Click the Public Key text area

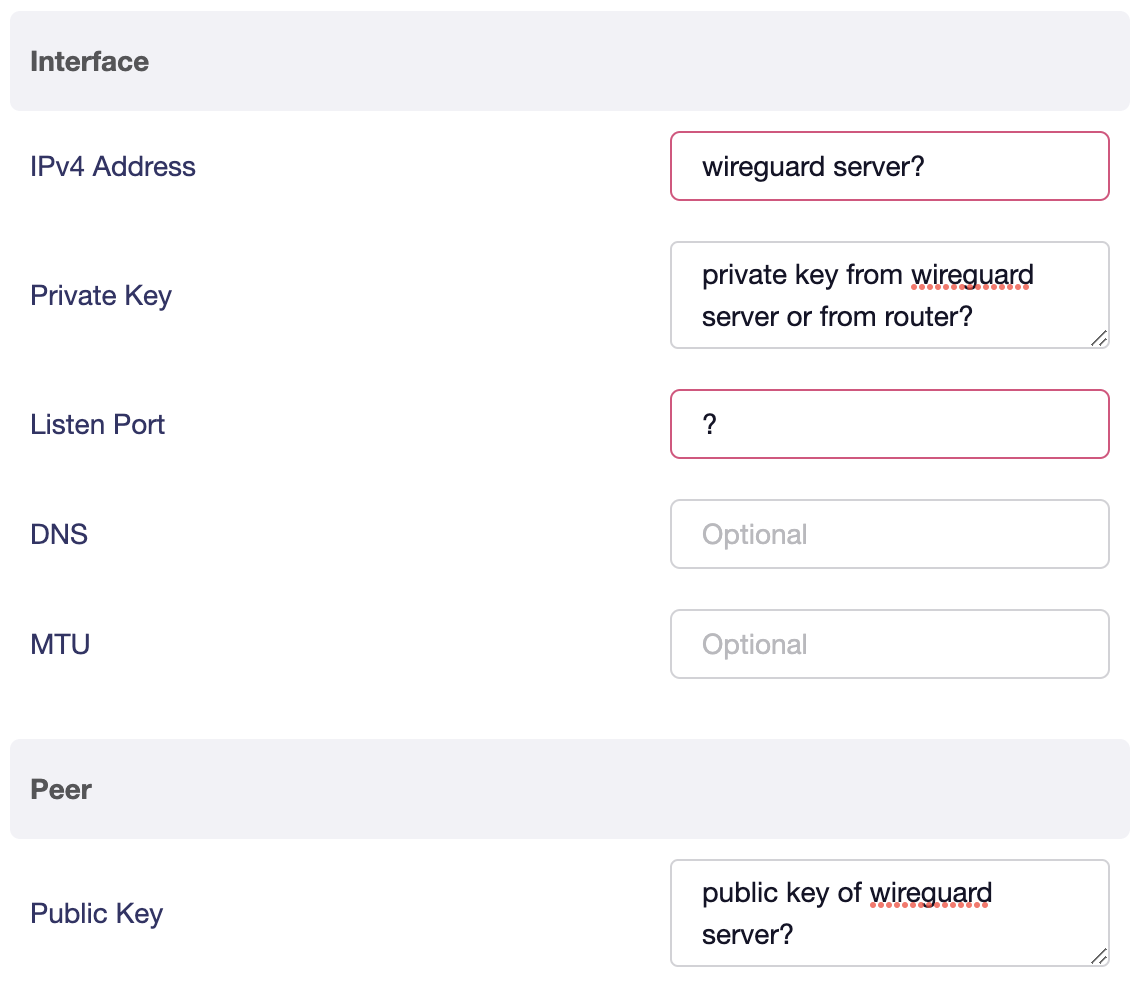(889, 913)
